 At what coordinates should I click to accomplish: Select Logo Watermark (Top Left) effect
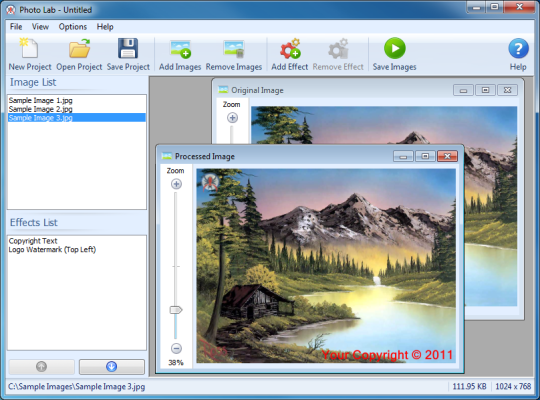pos(52,249)
